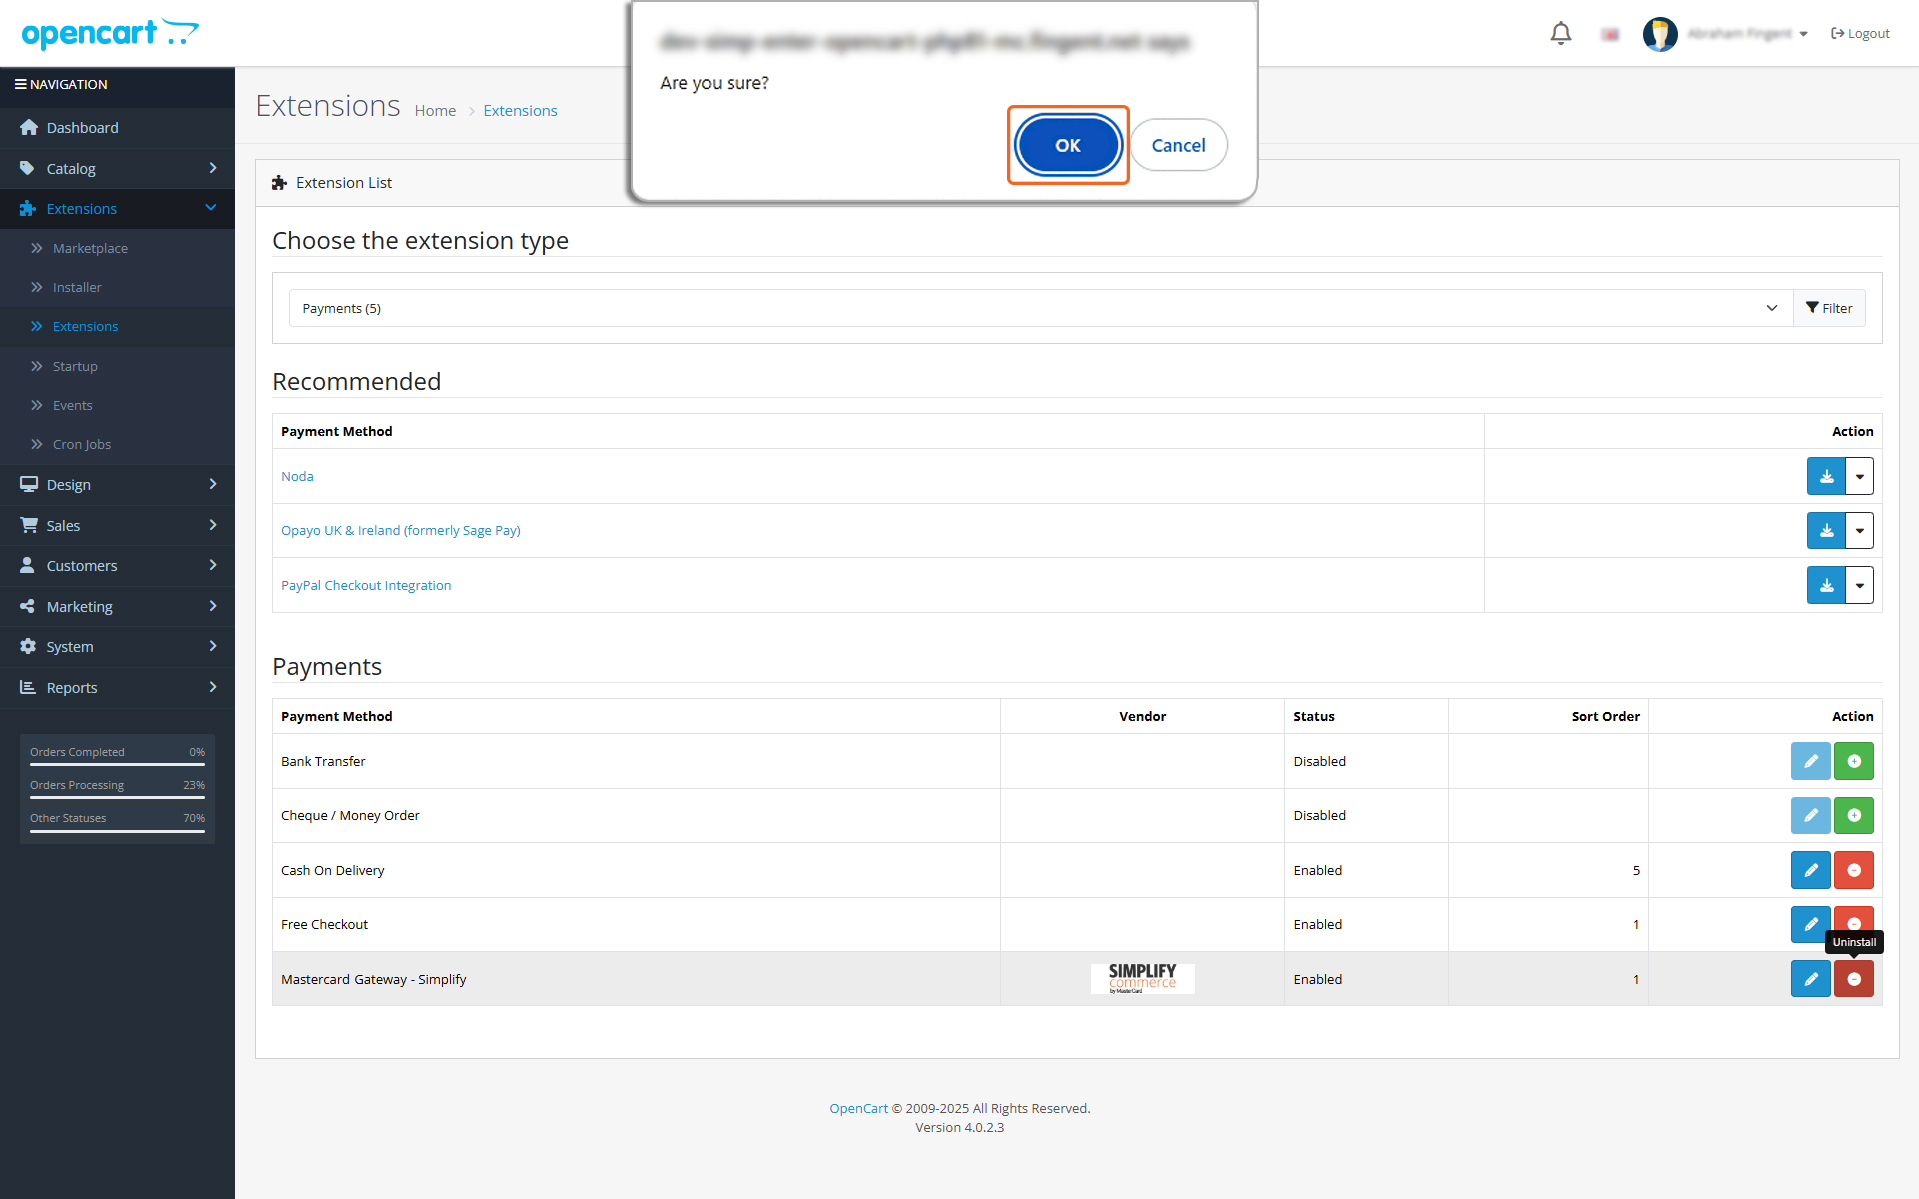Open dropdown caret next to Noda download

coord(1860,476)
